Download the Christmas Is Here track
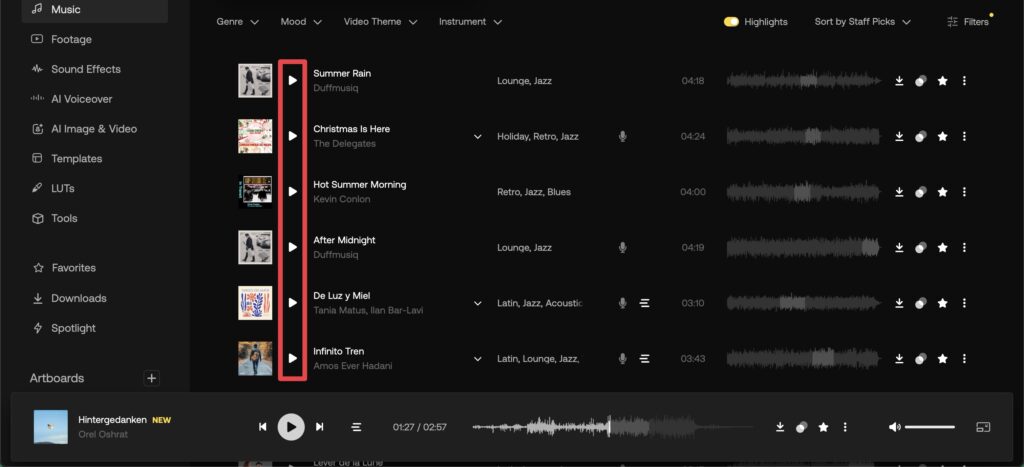Viewport: 1024px width, 467px height. pyautogui.click(x=899, y=136)
